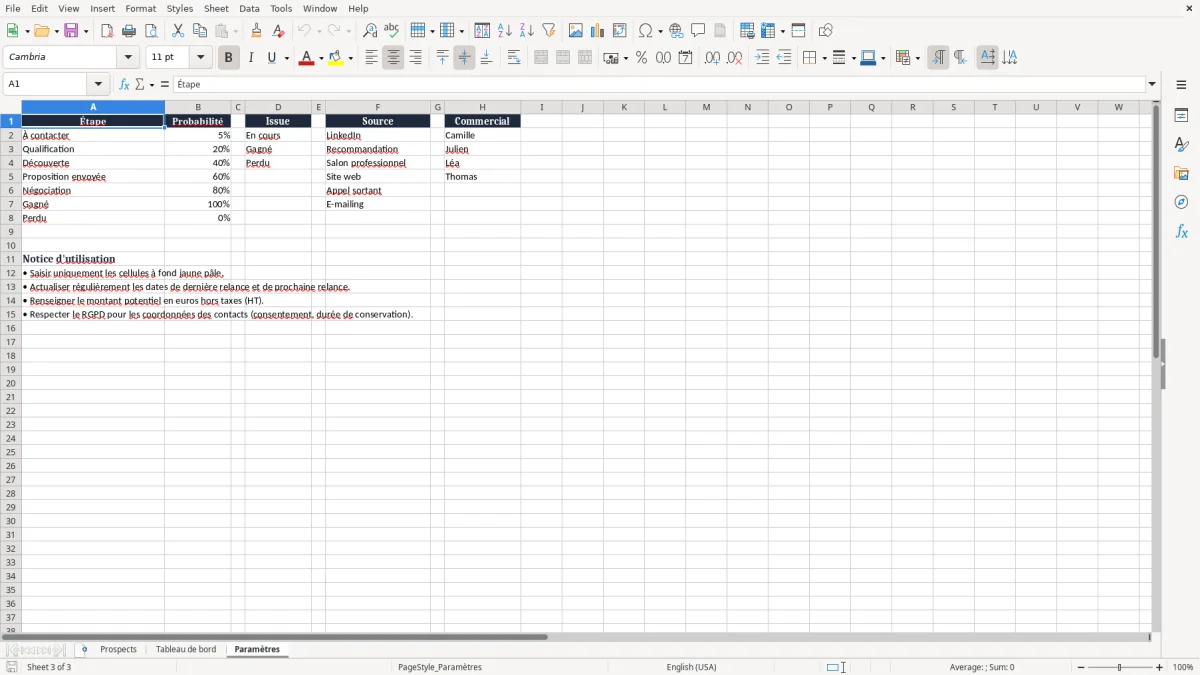Open sidebar Gallery panel
The height and width of the screenshot is (675, 1200).
[1181, 174]
